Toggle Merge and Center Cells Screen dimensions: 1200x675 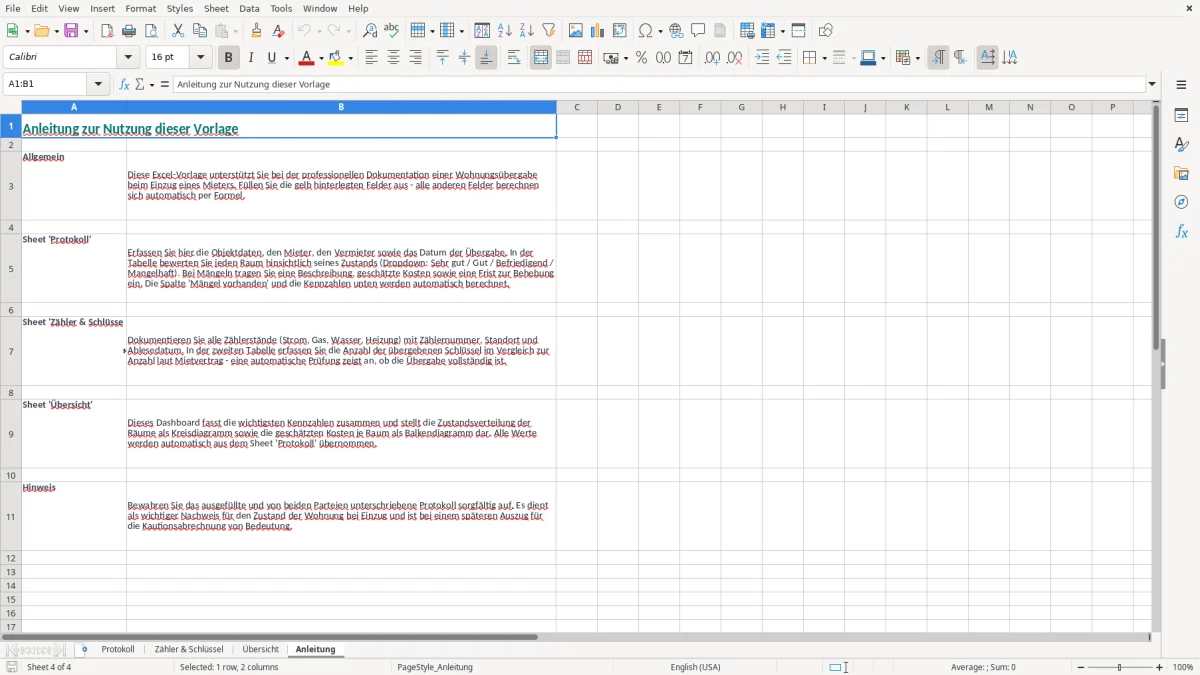click(541, 58)
